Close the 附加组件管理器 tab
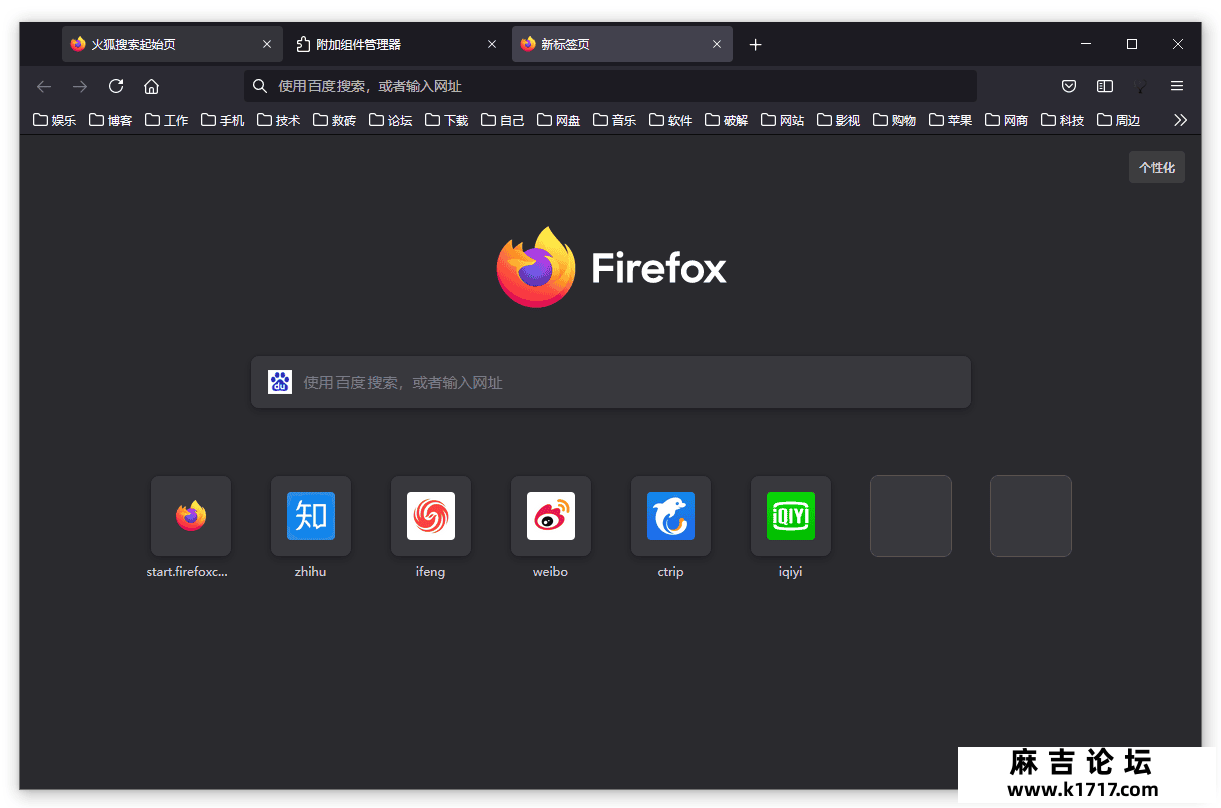This screenshot has height=808, width=1221. (x=492, y=44)
